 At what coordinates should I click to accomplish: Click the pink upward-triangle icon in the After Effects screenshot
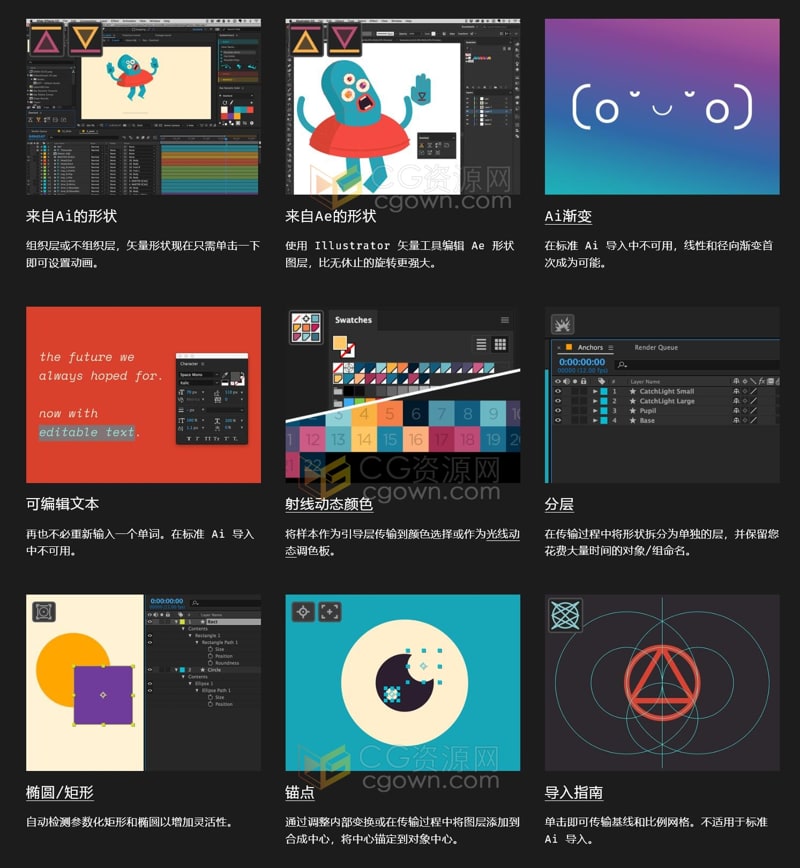(x=47, y=40)
